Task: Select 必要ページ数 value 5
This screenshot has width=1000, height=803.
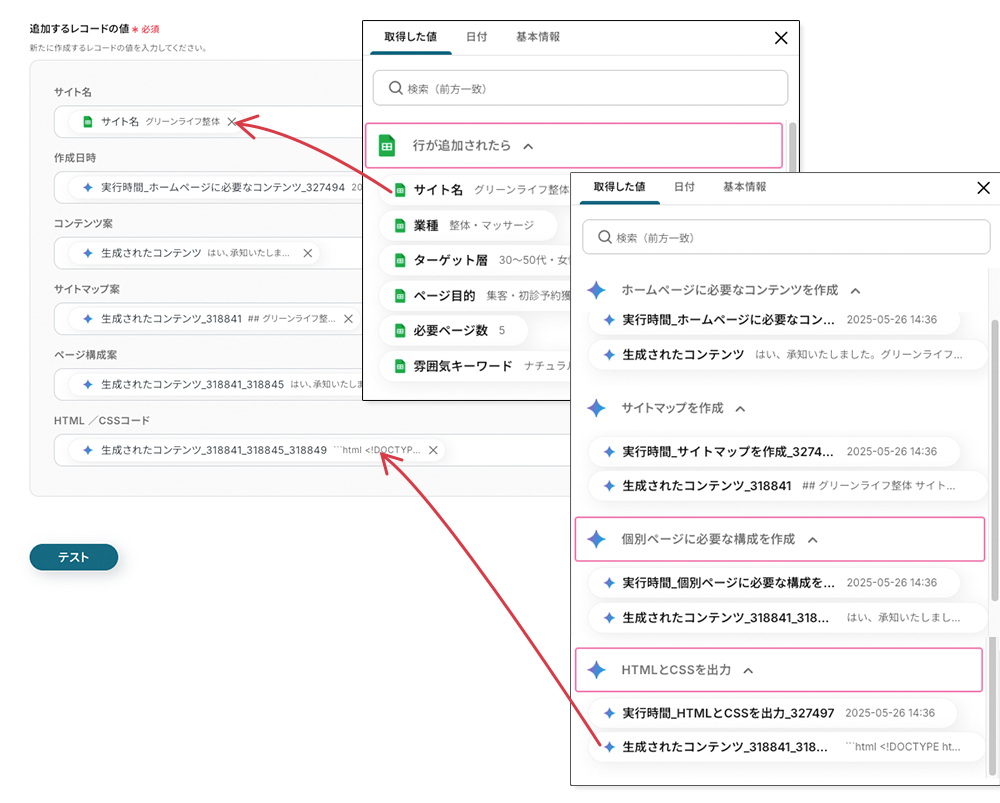Action: coord(453,330)
